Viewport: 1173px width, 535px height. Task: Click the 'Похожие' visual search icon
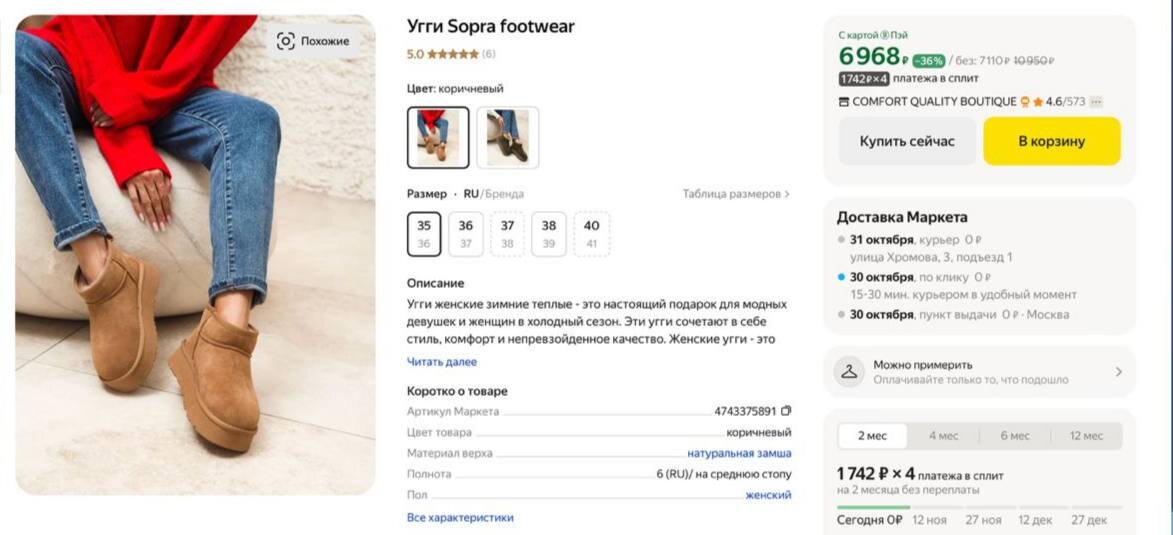[286, 41]
